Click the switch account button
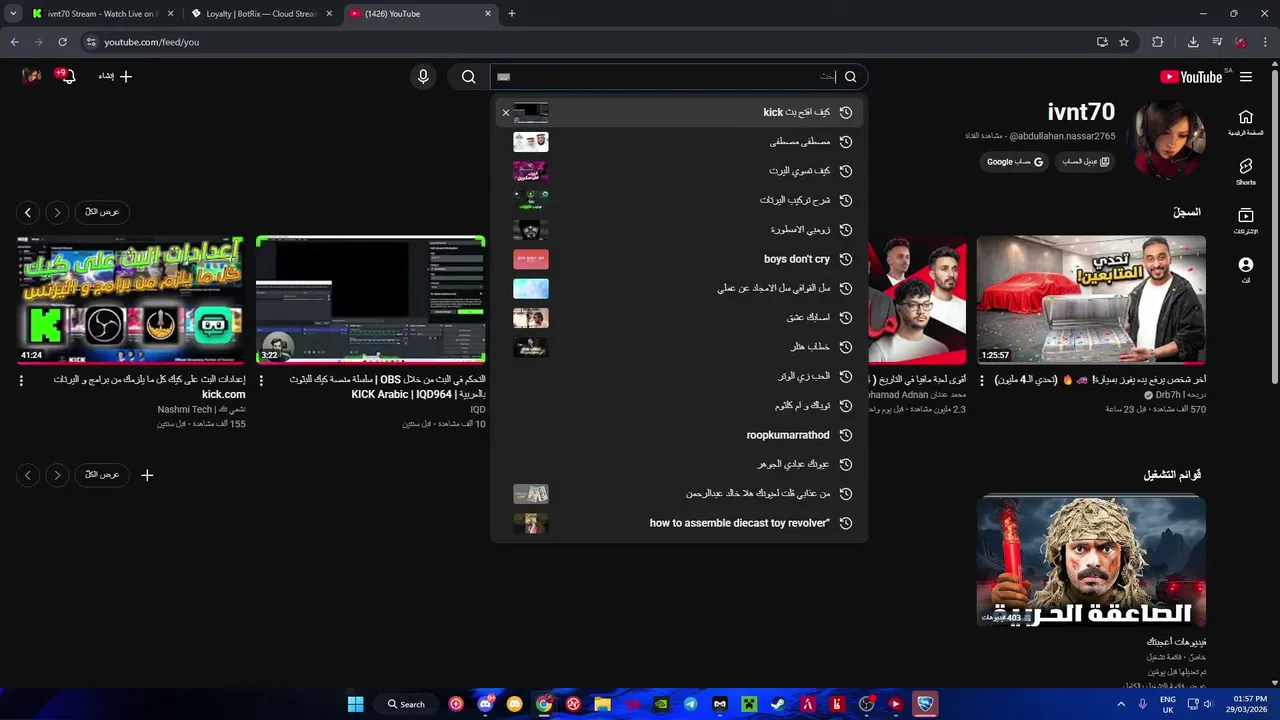This screenshot has height=720, width=1280. 1085,161
